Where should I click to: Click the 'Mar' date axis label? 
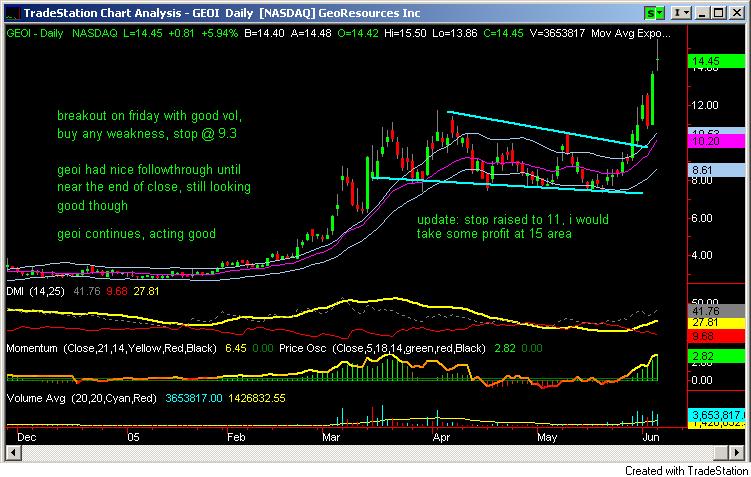click(x=331, y=437)
